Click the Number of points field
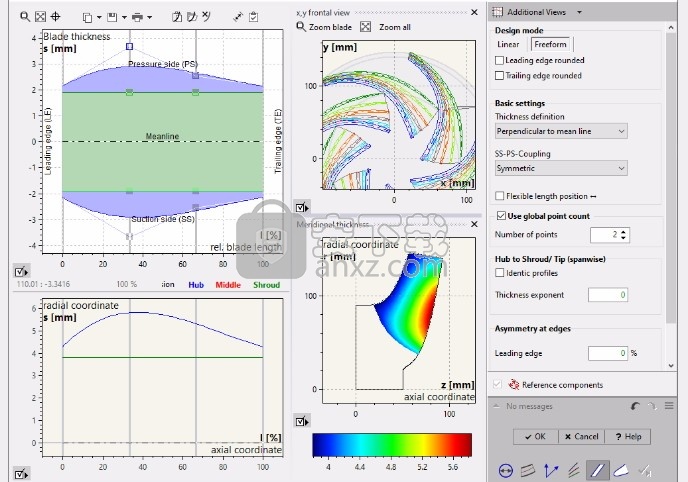Viewport: 688px width, 482px height. [x=605, y=235]
